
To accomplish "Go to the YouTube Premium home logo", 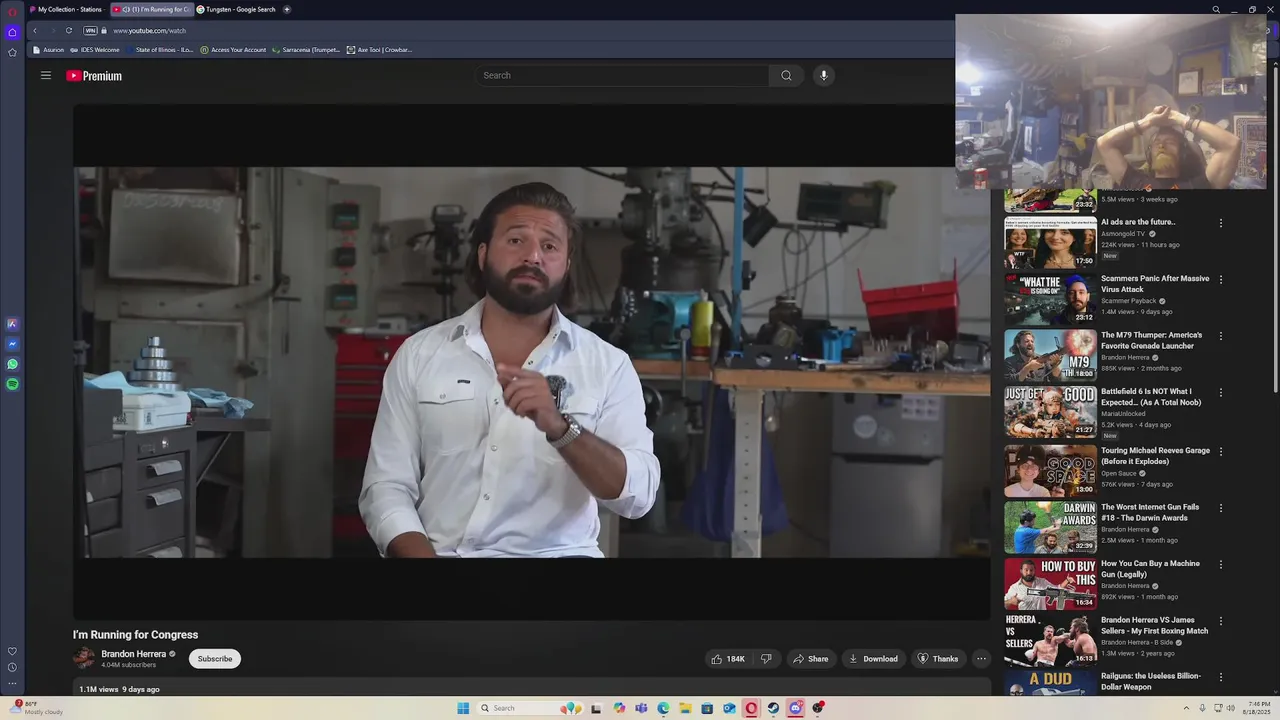I will tap(94, 76).
